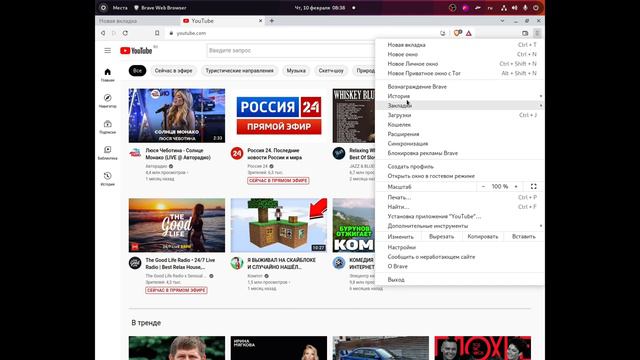Switch to the first browser tab

(x=138, y=21)
